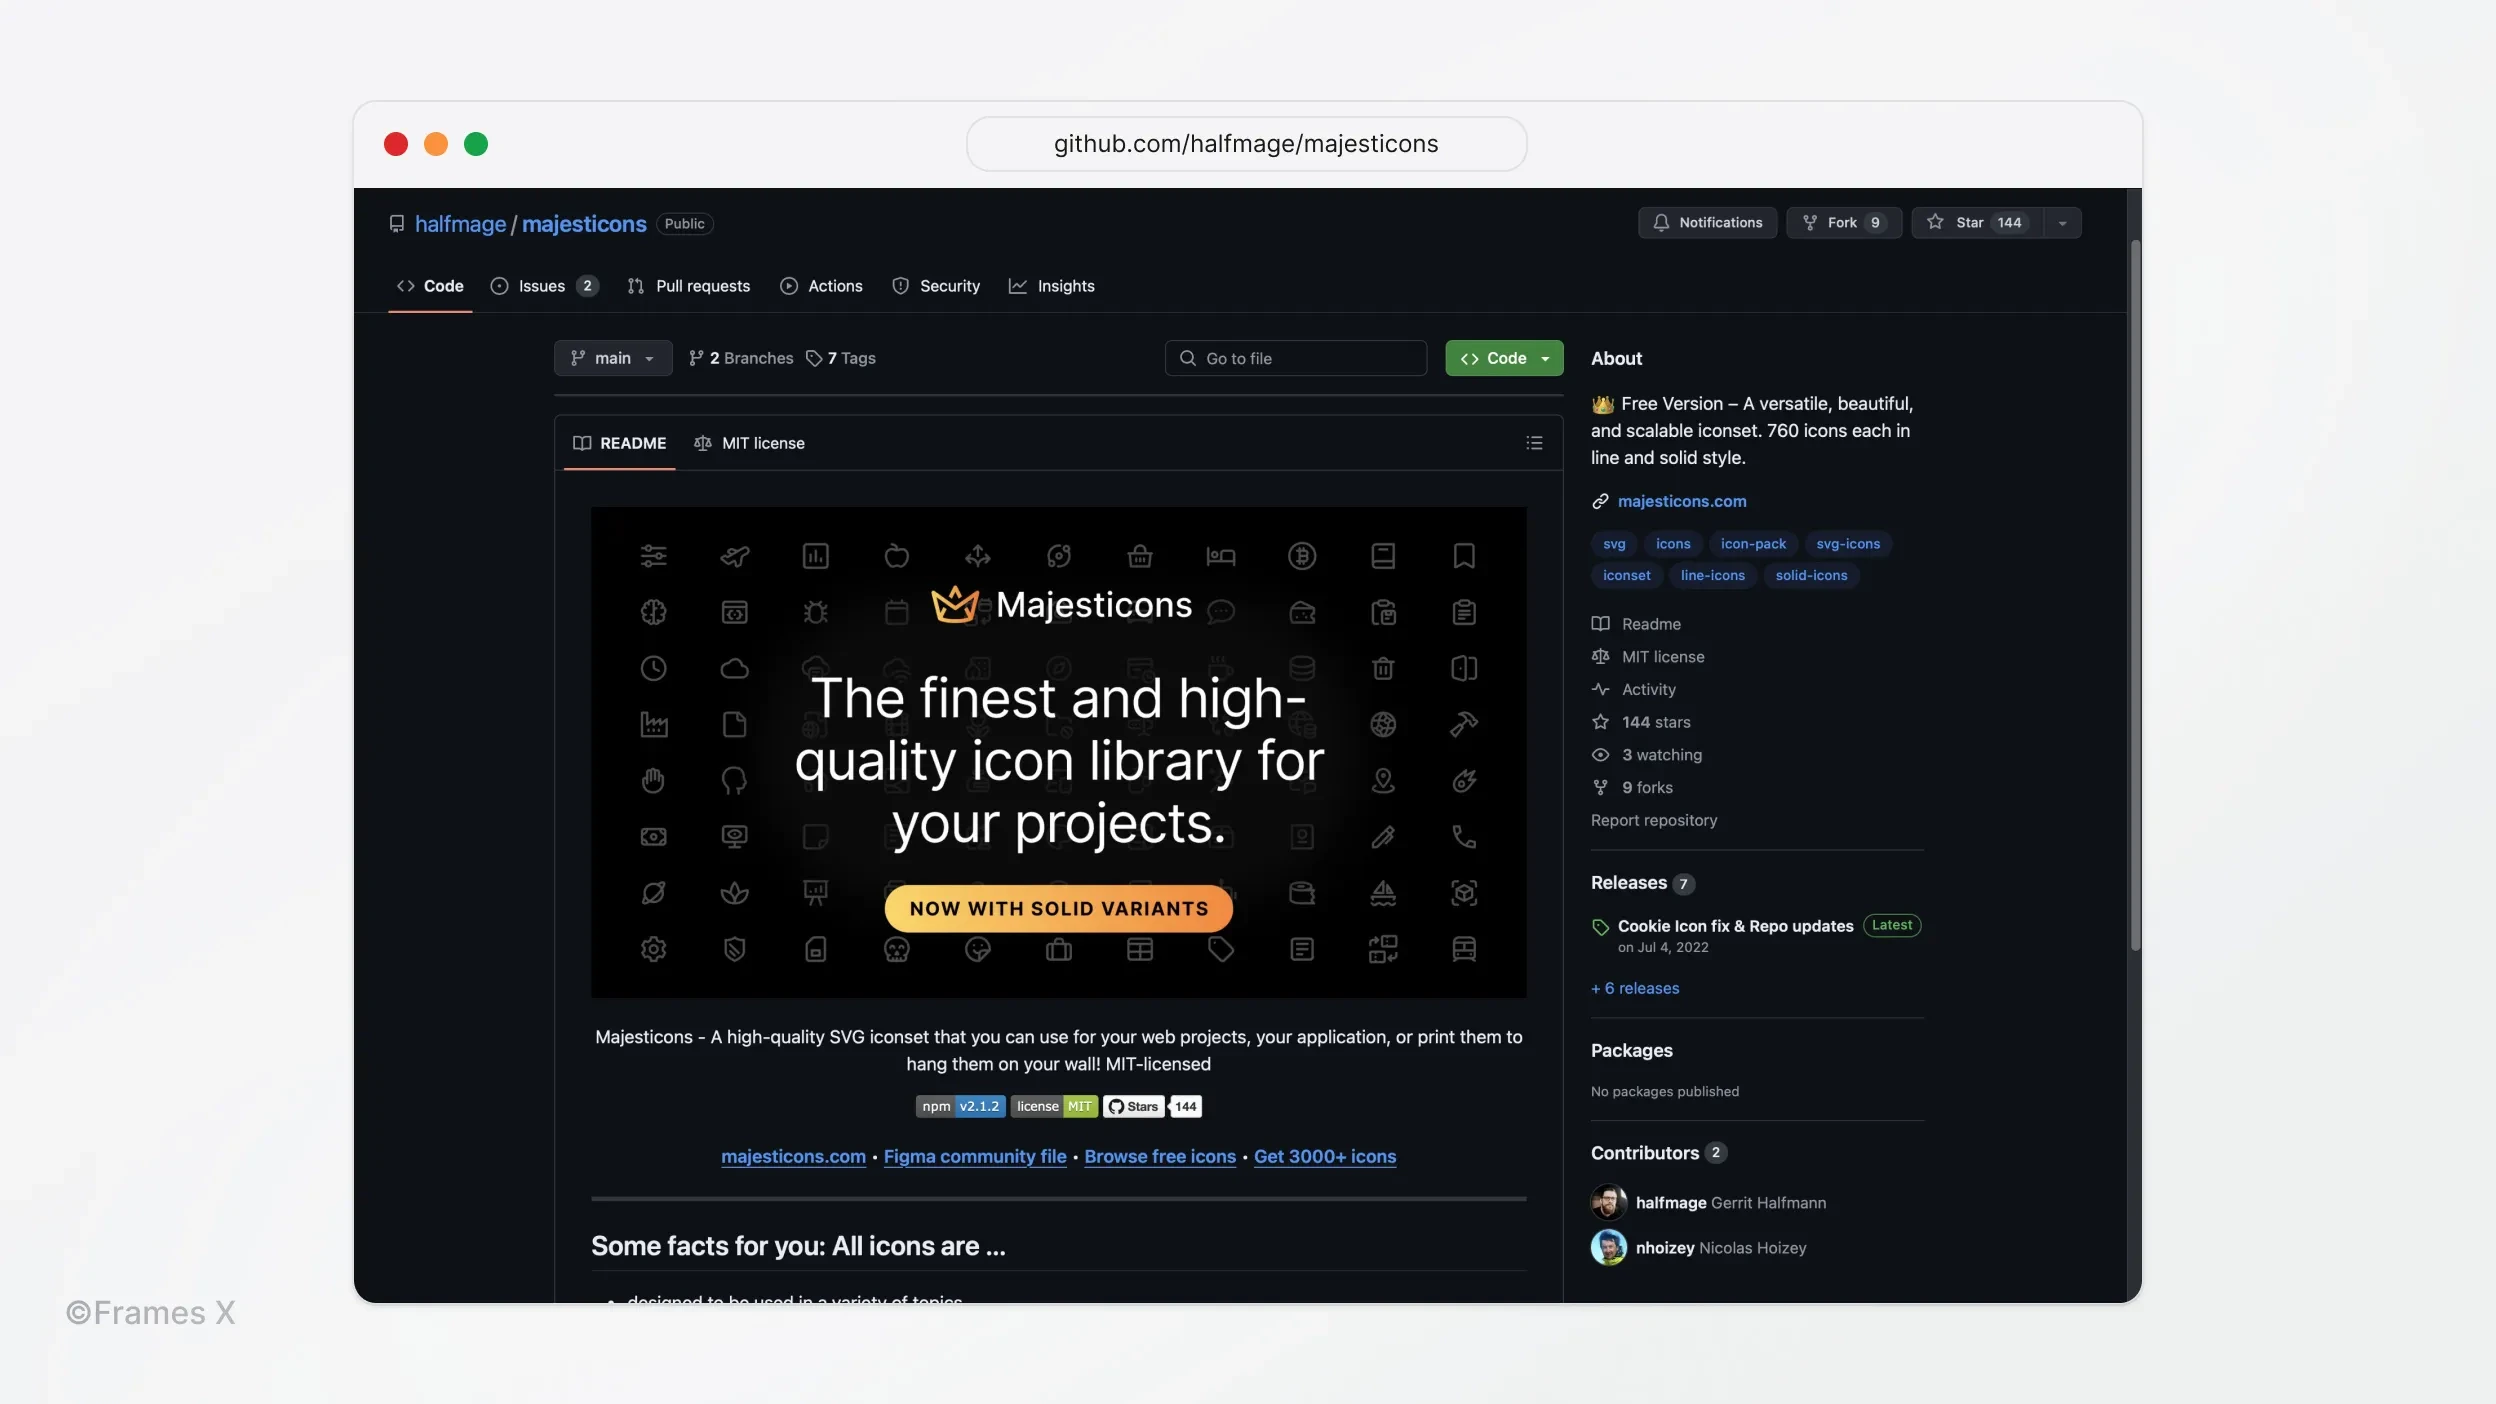Click the halfmage contributor avatar
2496x1404 pixels.
1606,1200
